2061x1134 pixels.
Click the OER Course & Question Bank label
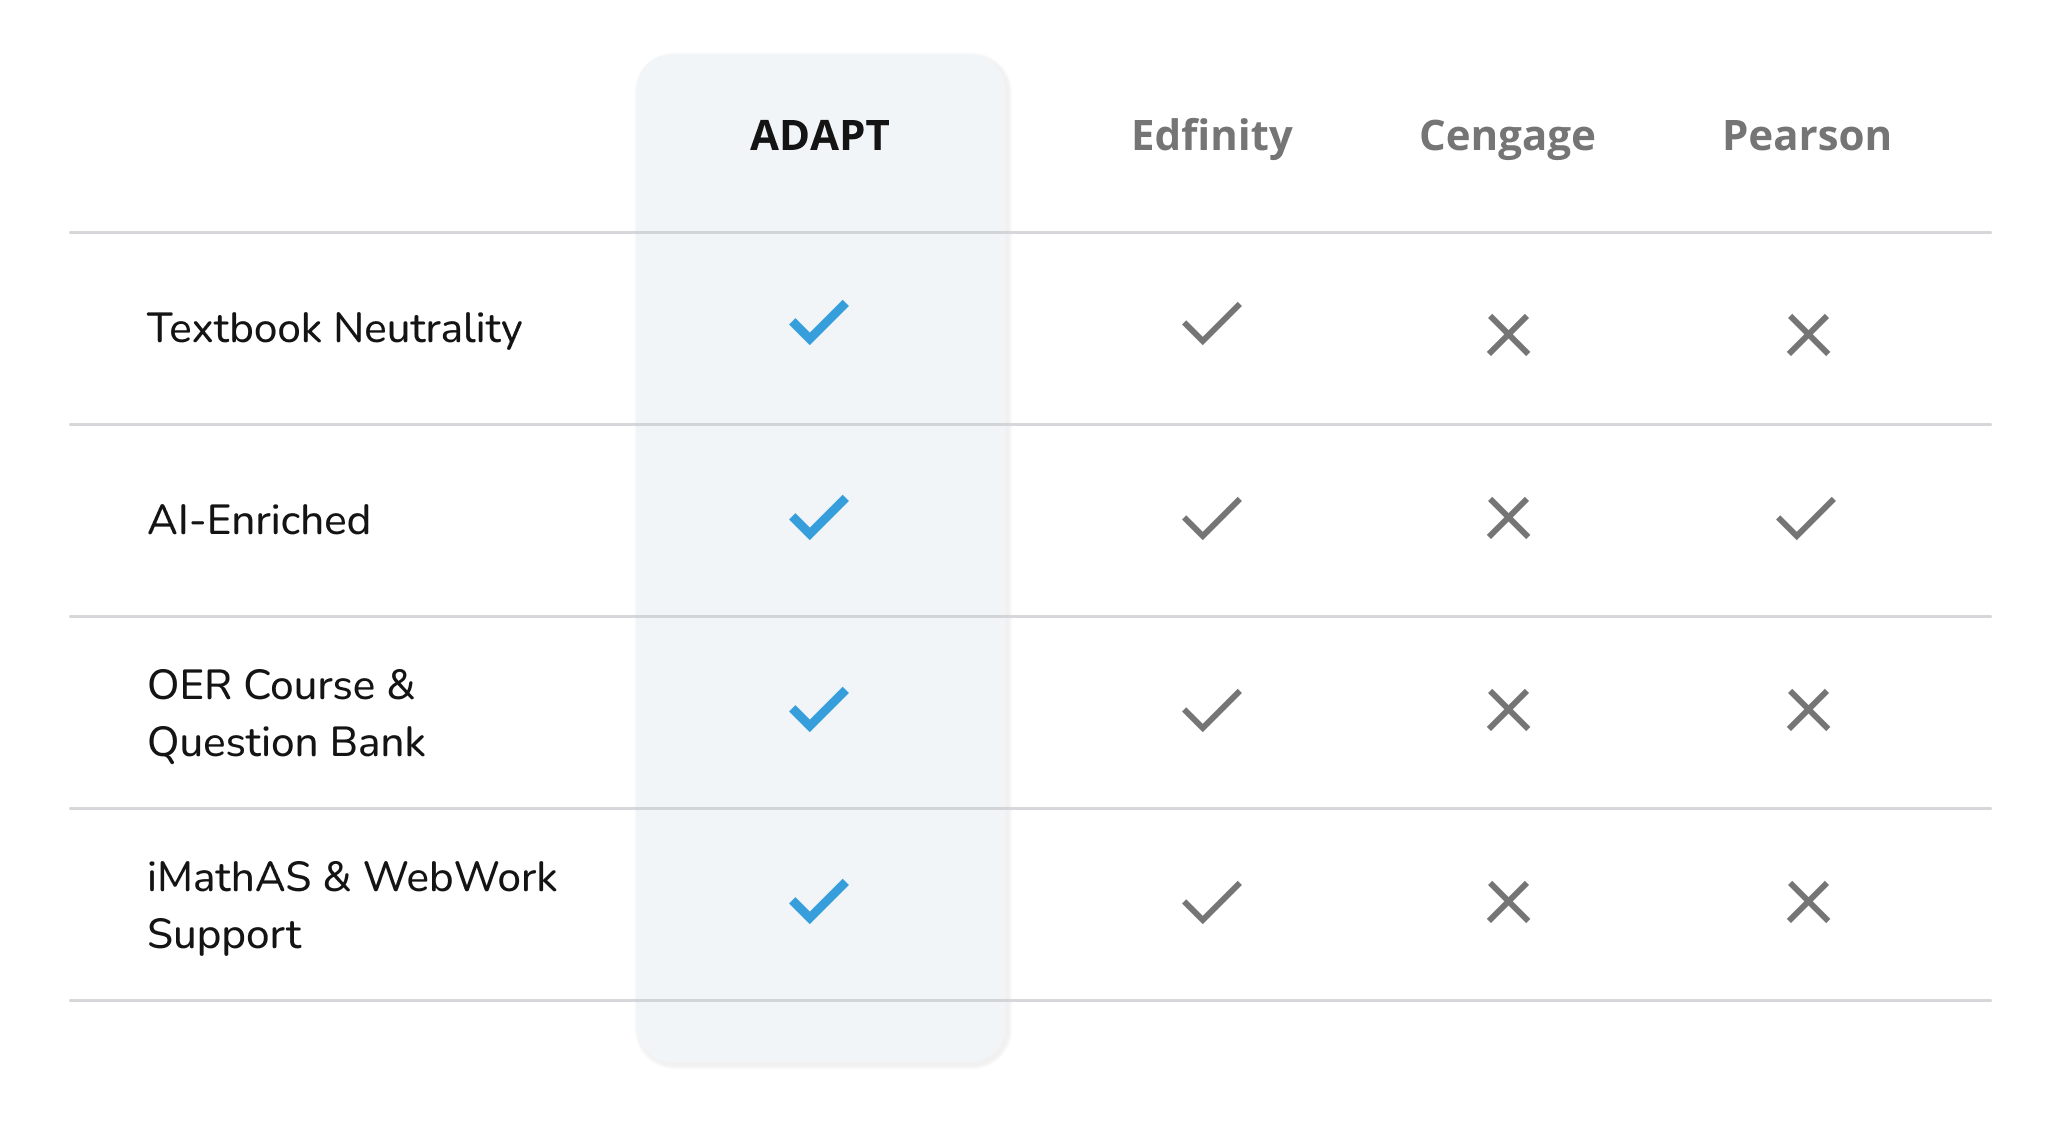pyautogui.click(x=286, y=714)
